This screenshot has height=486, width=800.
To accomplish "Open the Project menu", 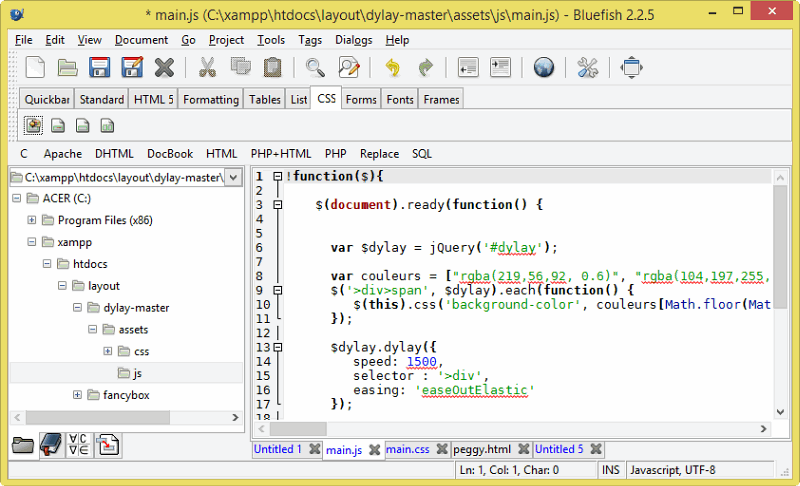I will 227,40.
